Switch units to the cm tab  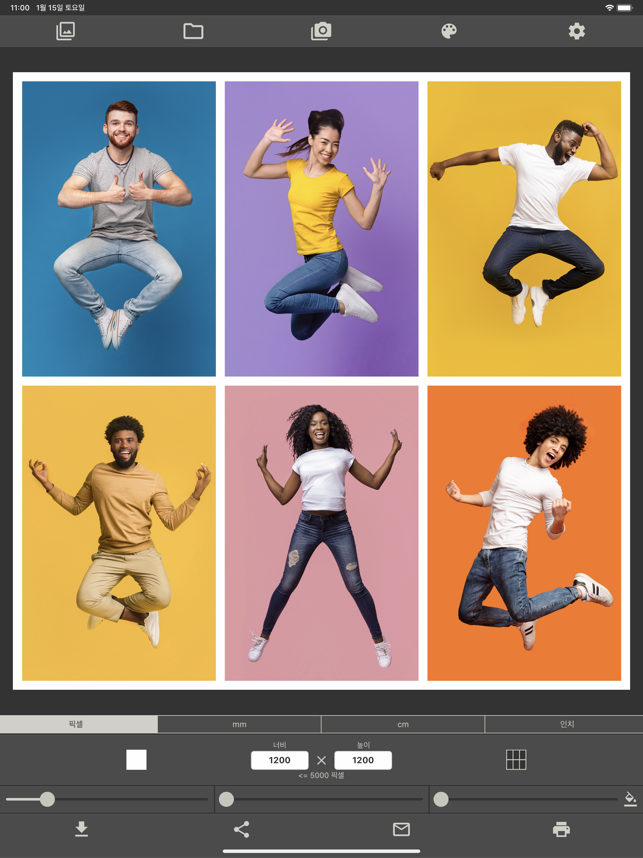[x=403, y=724]
